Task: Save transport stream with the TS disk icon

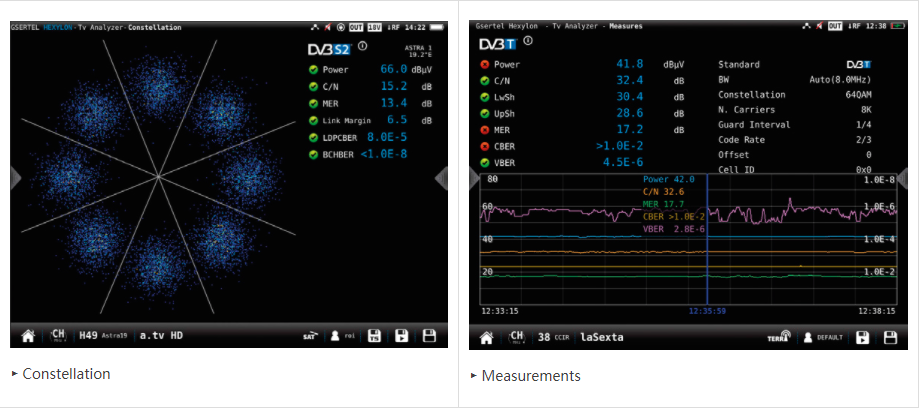Action: [x=375, y=336]
